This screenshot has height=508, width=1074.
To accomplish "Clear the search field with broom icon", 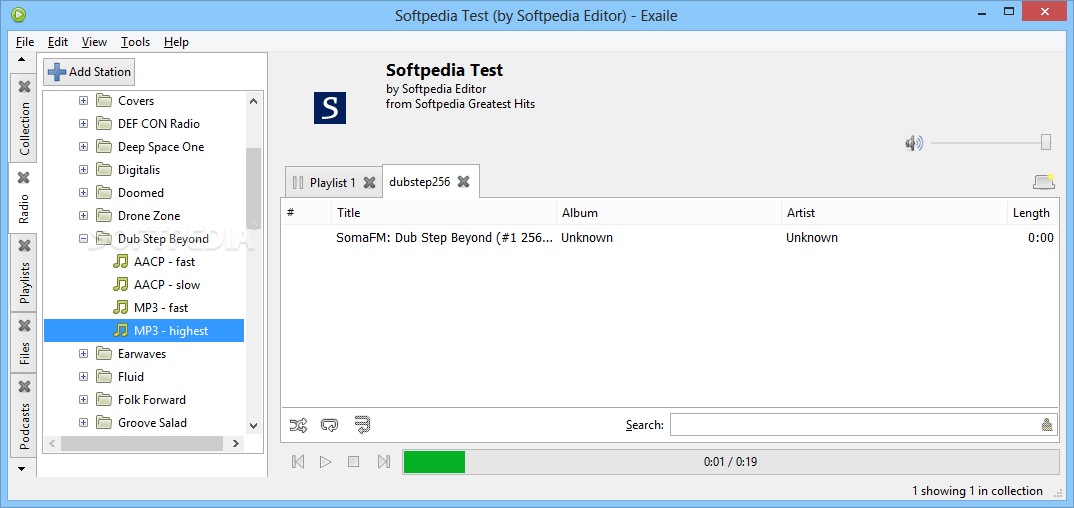I will point(1047,424).
